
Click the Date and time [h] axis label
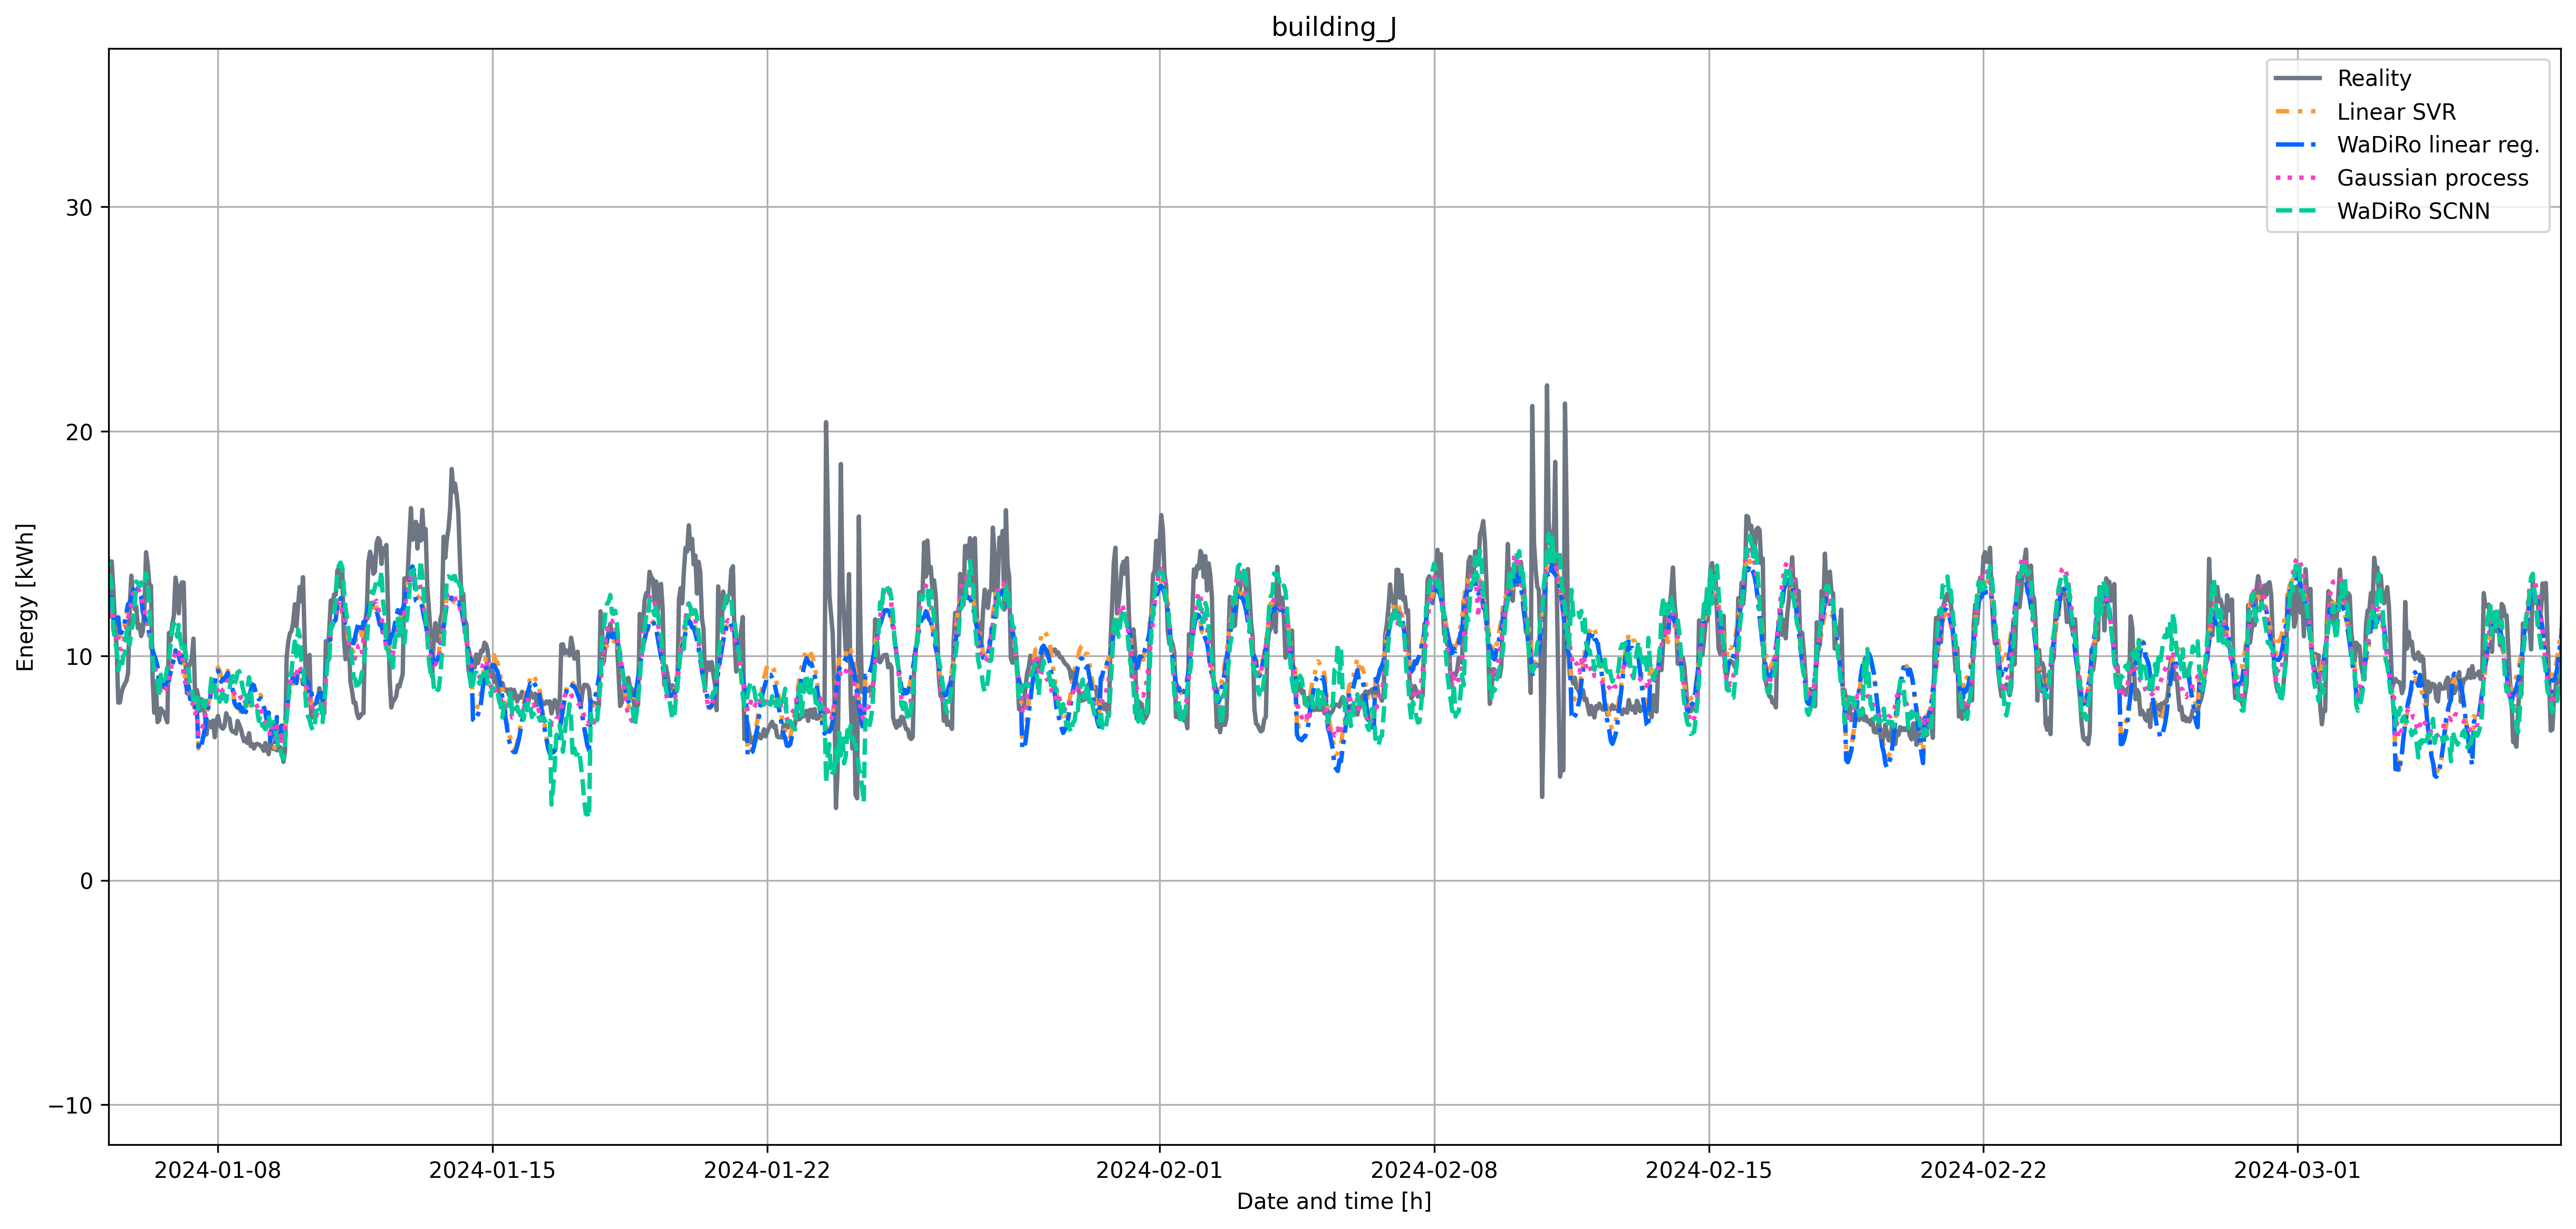tap(1333, 1201)
